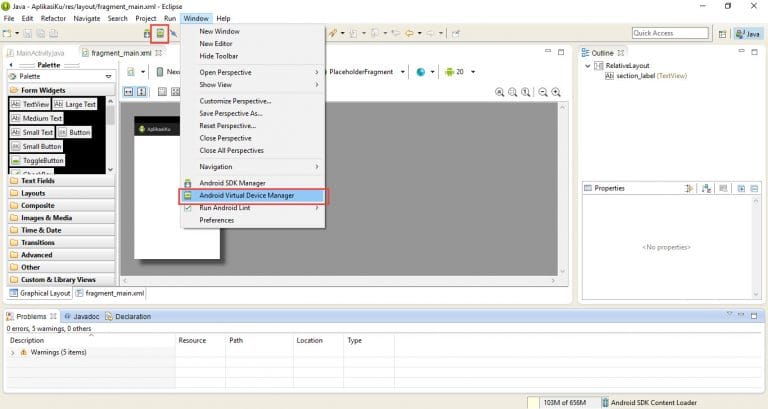Switch to the Java perspective button

(747, 34)
